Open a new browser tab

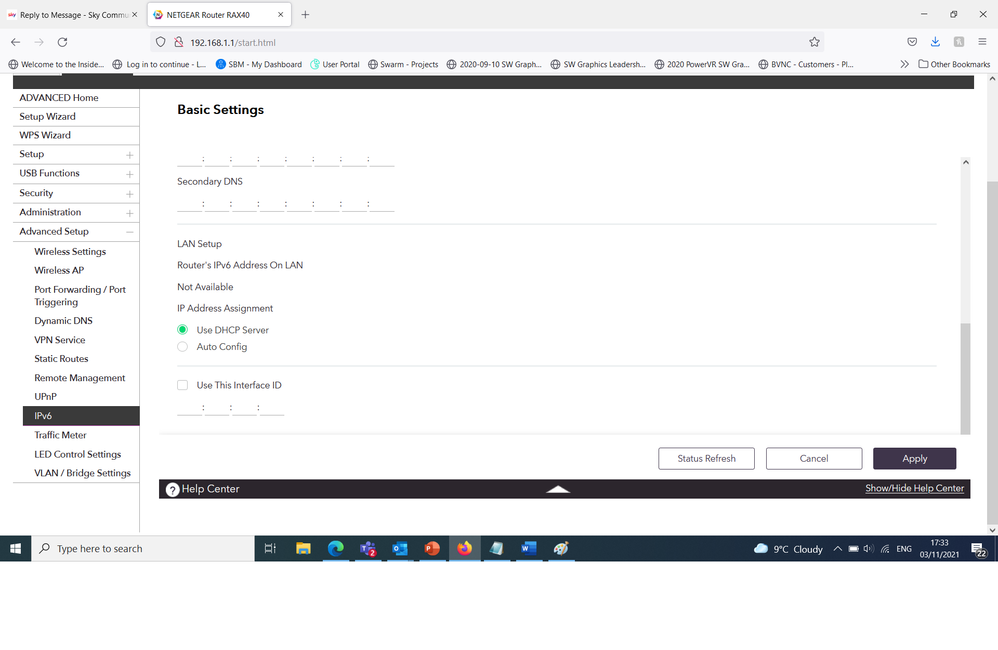coord(306,15)
